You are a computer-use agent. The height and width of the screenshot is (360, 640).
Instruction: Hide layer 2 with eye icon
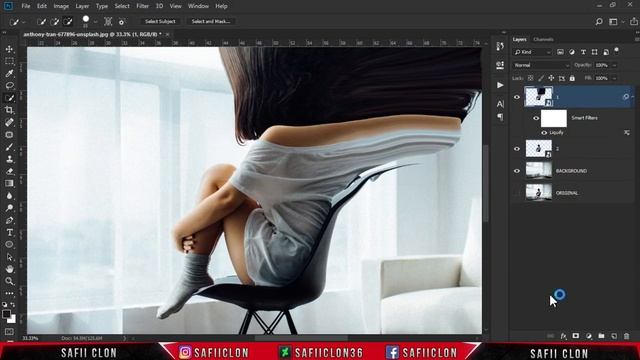click(517, 149)
